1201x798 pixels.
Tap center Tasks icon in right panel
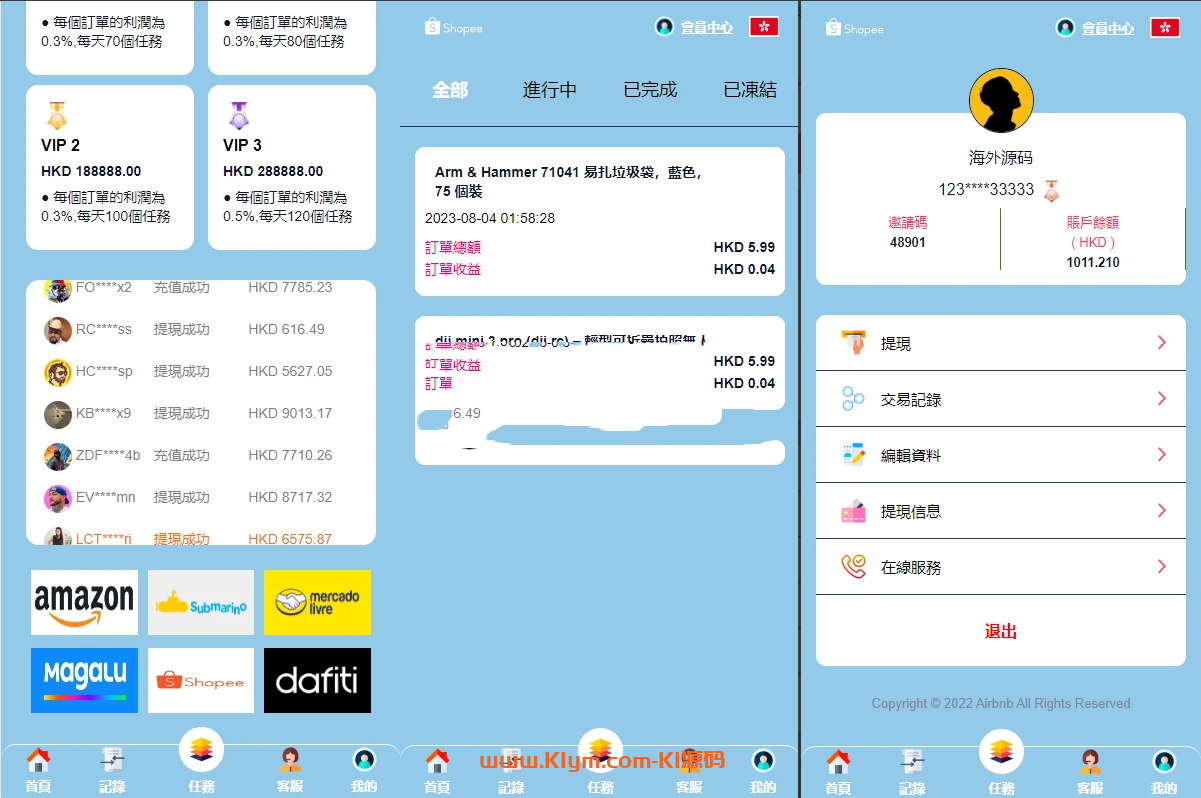click(x=1001, y=751)
